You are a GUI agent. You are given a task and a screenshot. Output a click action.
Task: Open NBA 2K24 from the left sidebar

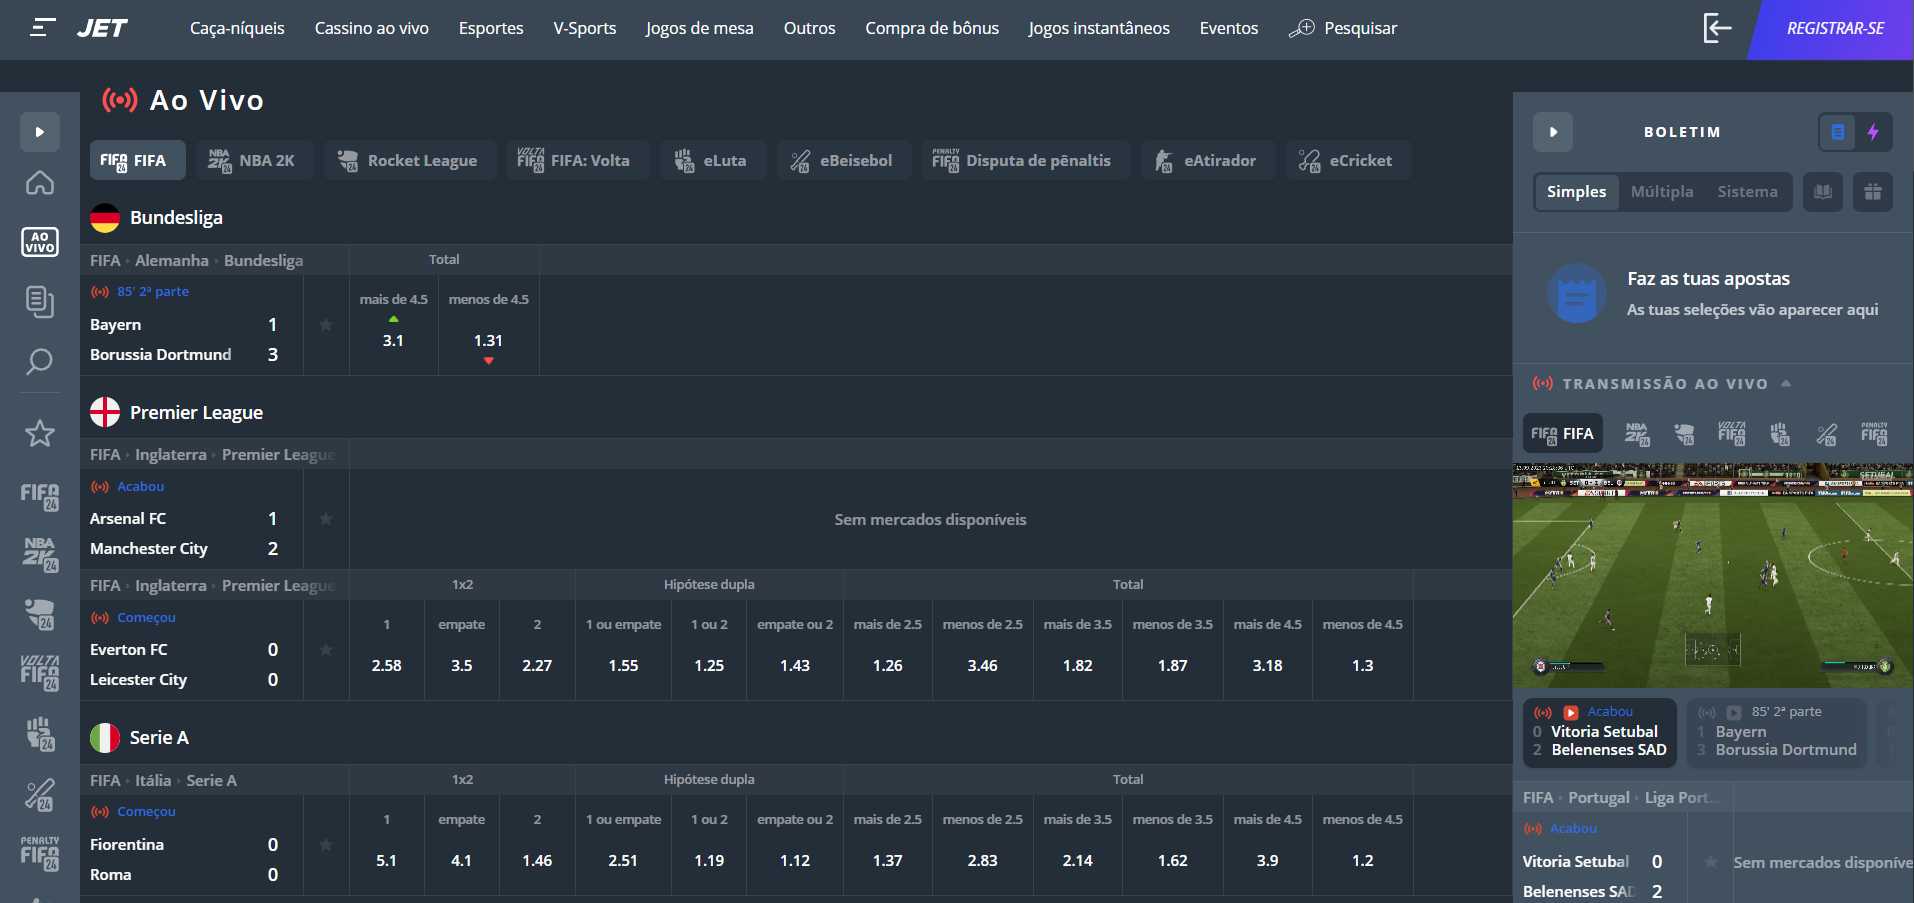(39, 555)
